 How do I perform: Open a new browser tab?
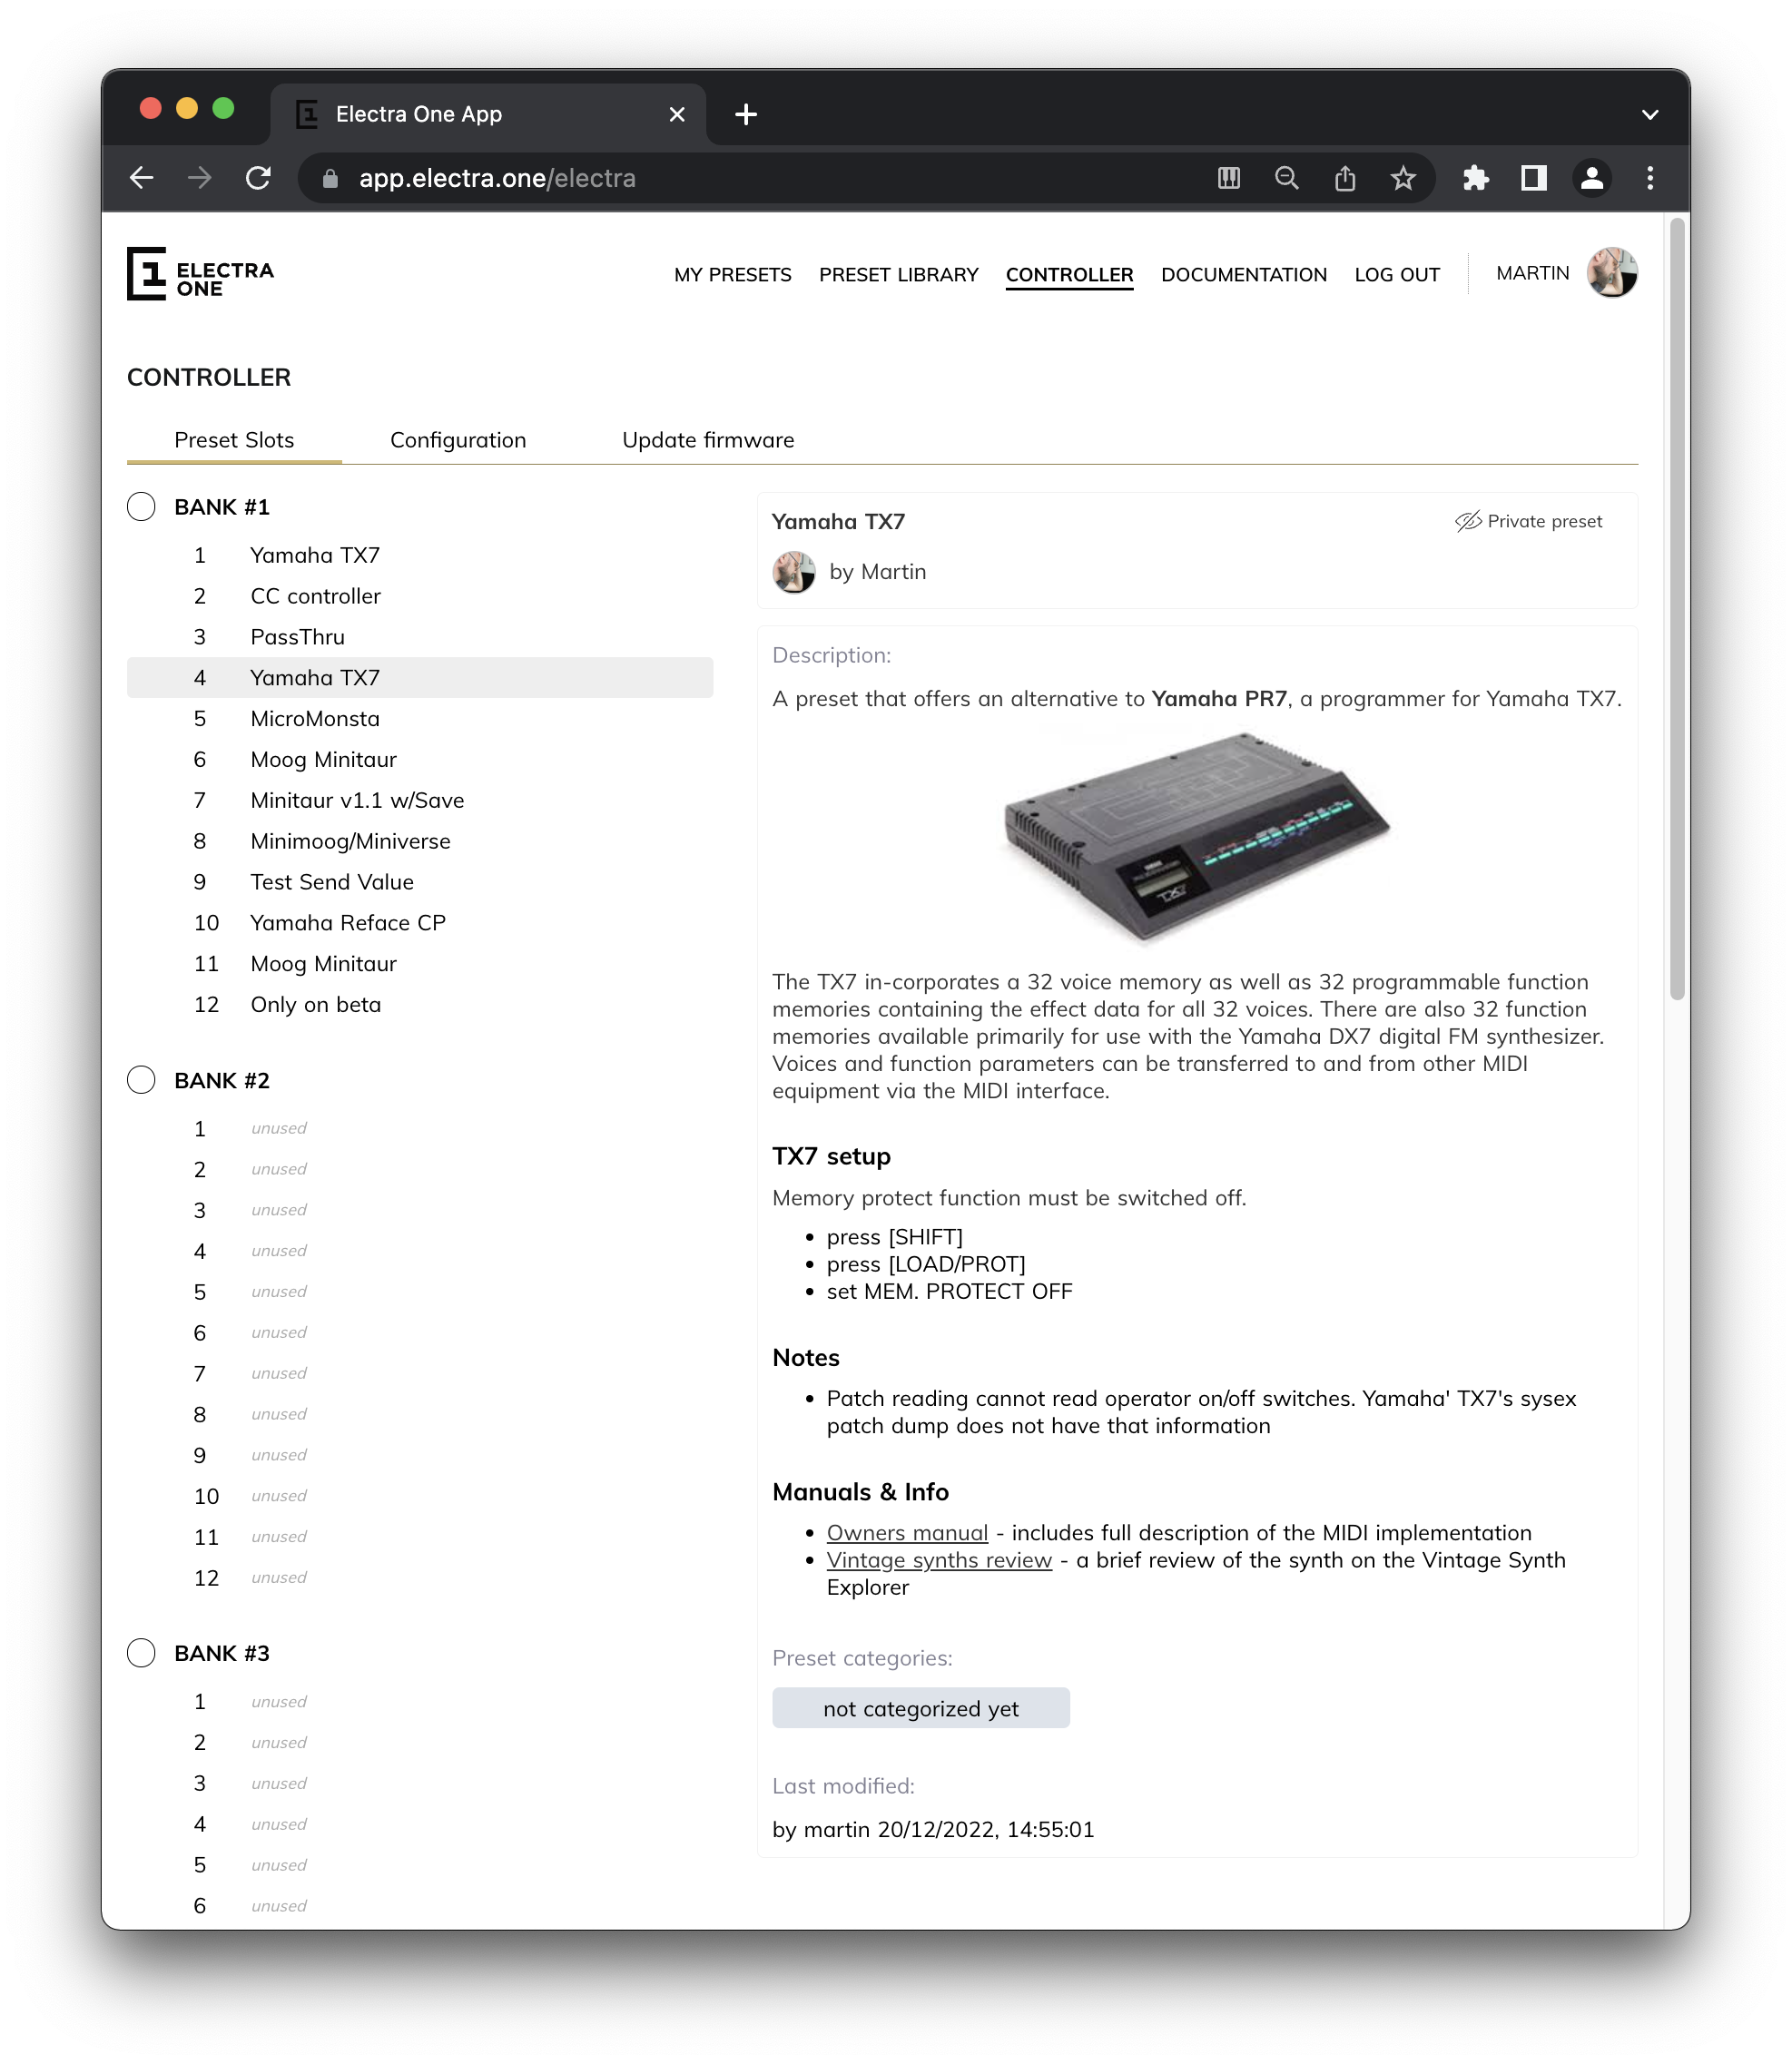(745, 114)
